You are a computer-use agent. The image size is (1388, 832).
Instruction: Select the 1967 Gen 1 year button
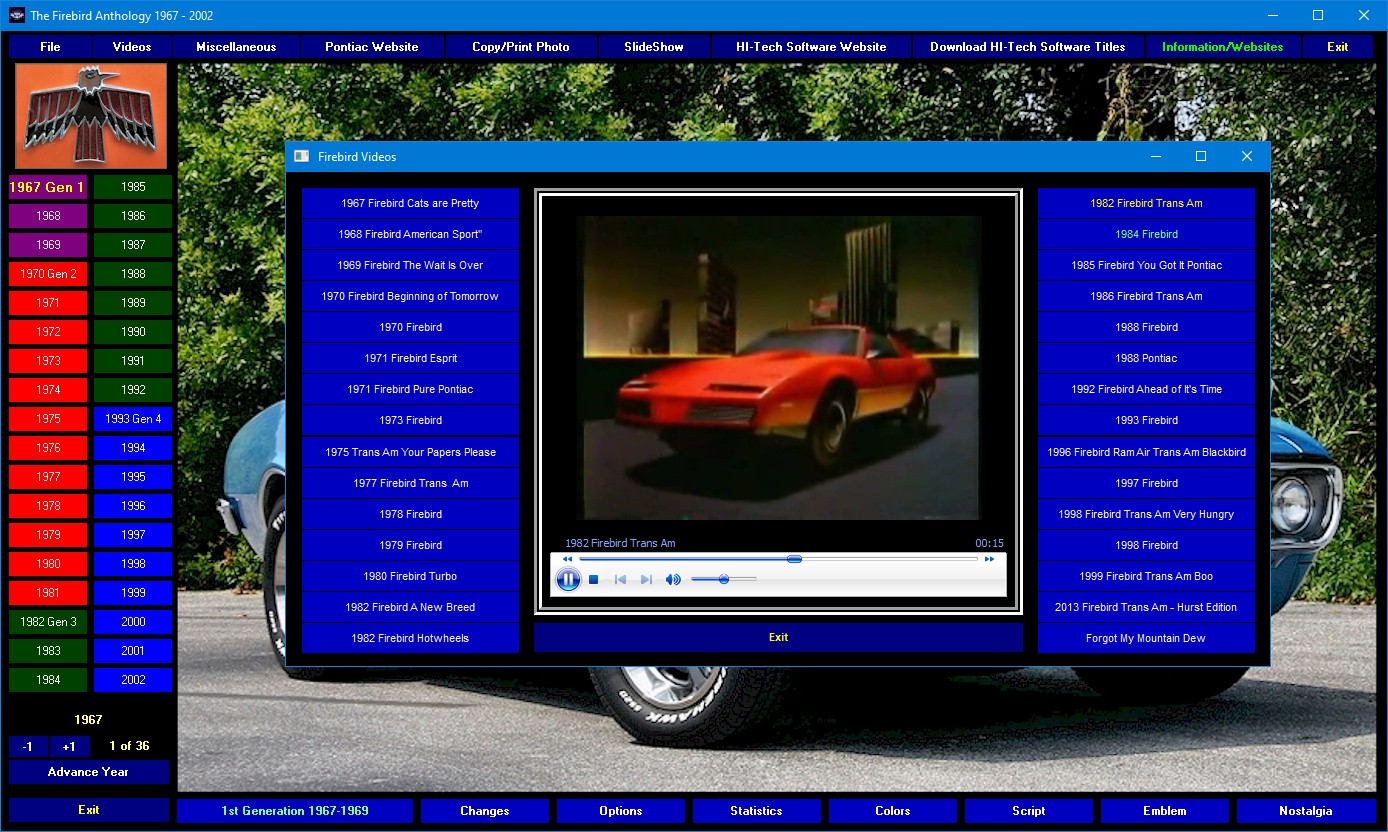(x=48, y=187)
